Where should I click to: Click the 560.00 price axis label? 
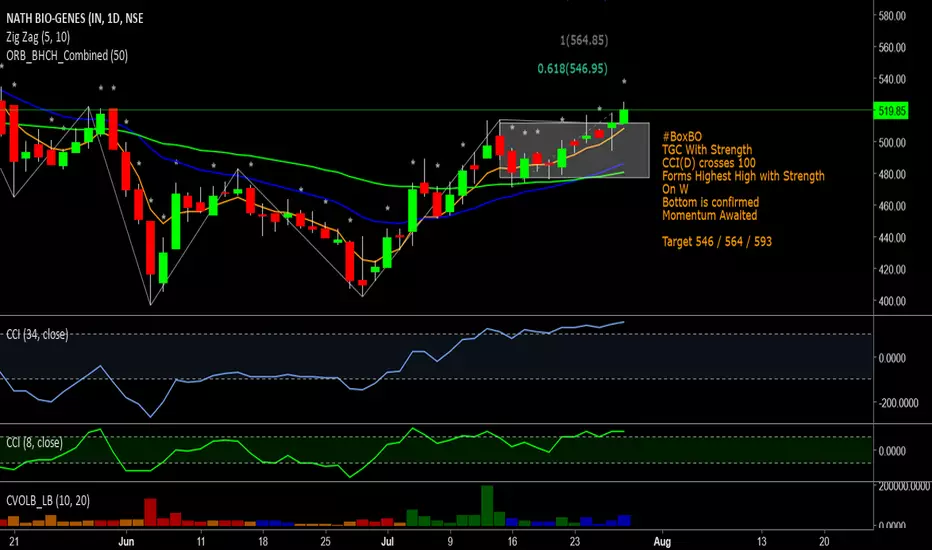pos(892,48)
